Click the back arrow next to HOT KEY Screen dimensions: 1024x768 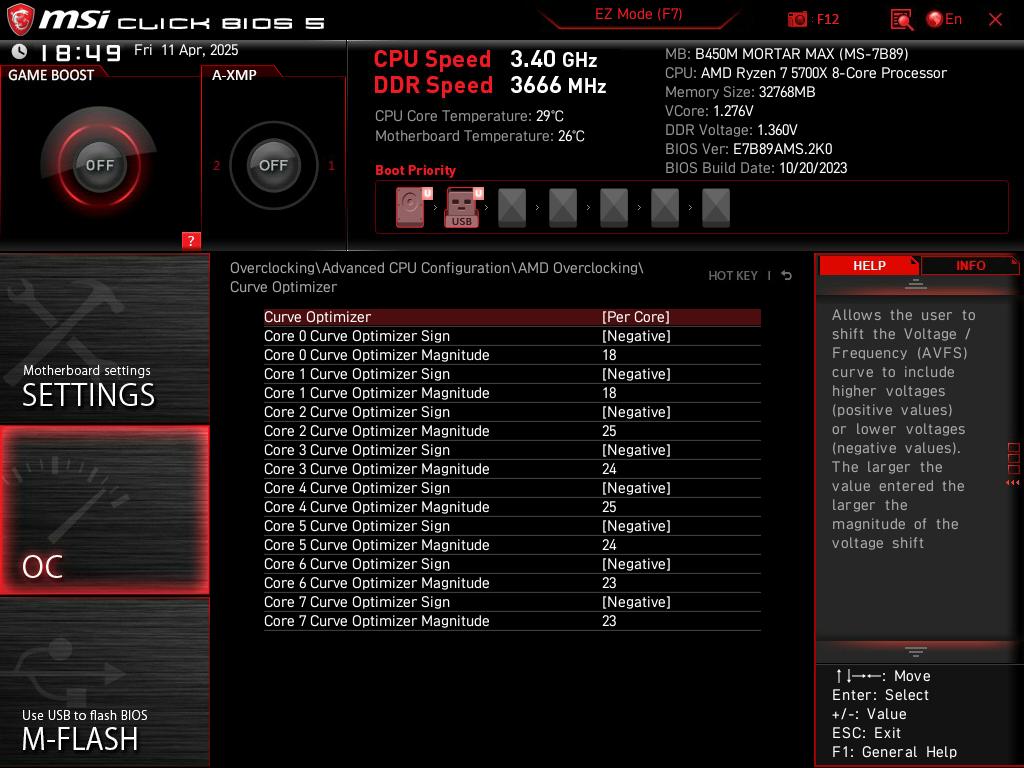(x=787, y=276)
